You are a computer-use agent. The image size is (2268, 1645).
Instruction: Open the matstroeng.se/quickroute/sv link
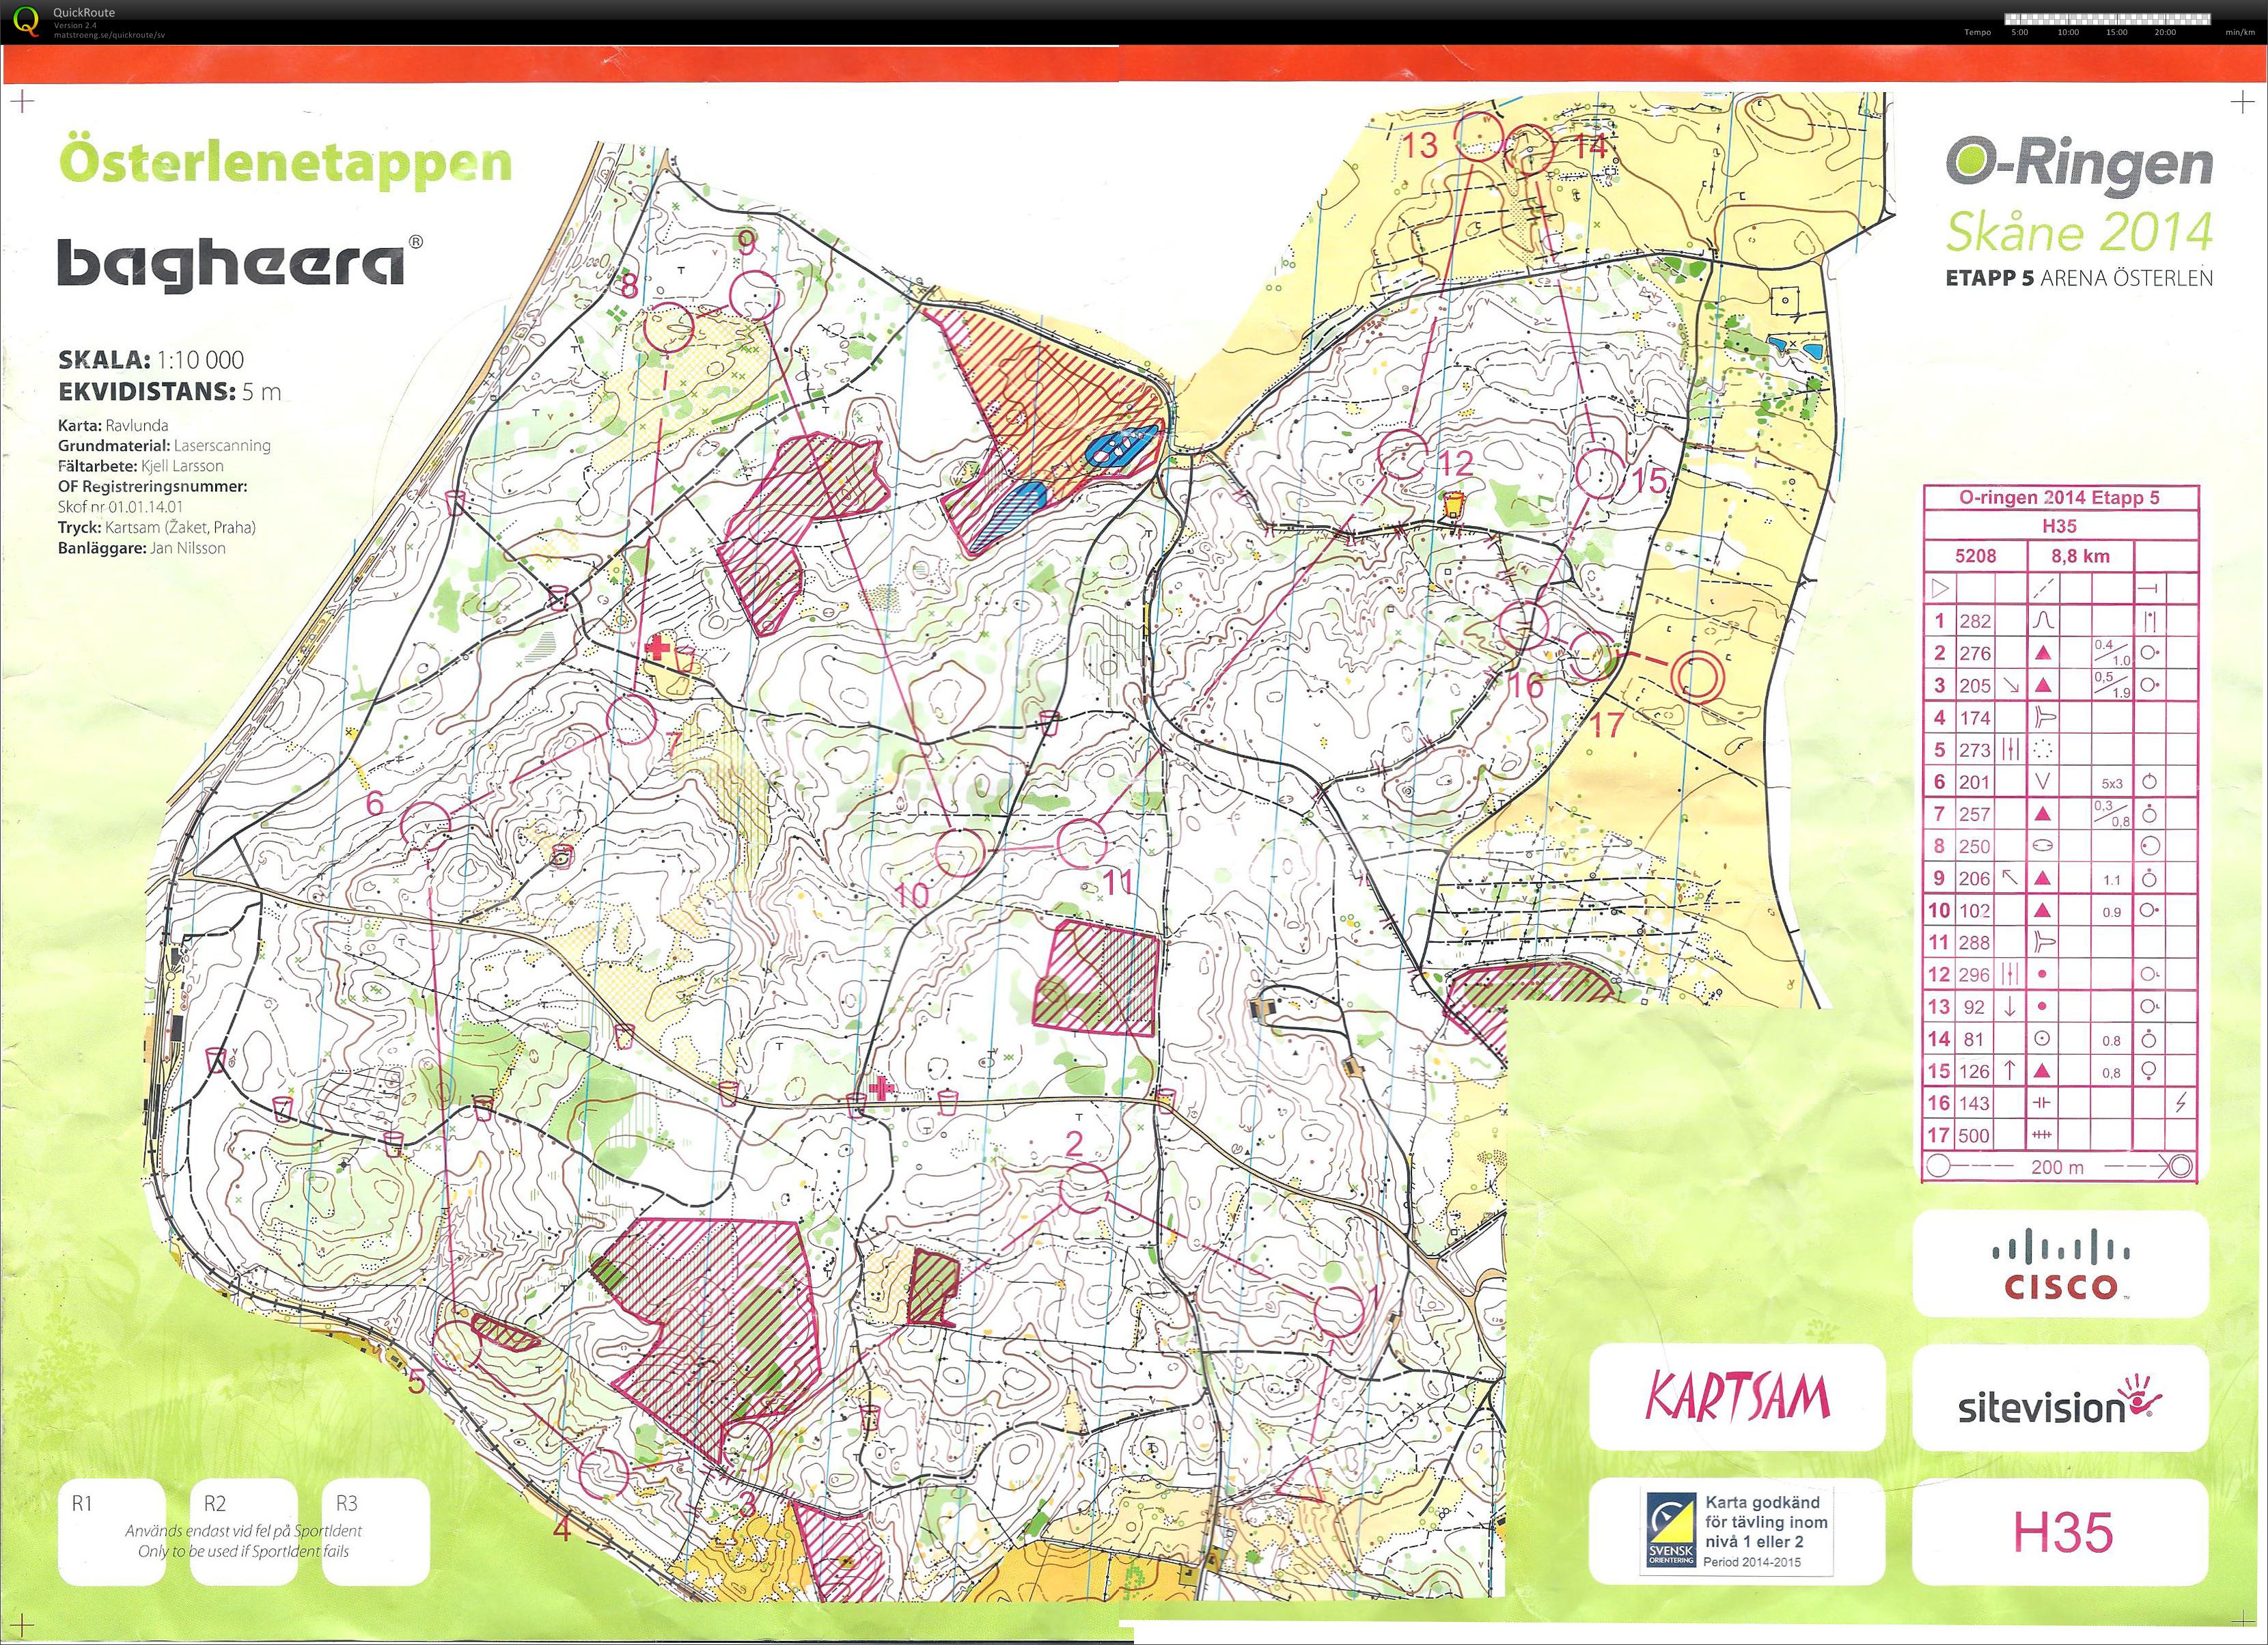[109, 35]
